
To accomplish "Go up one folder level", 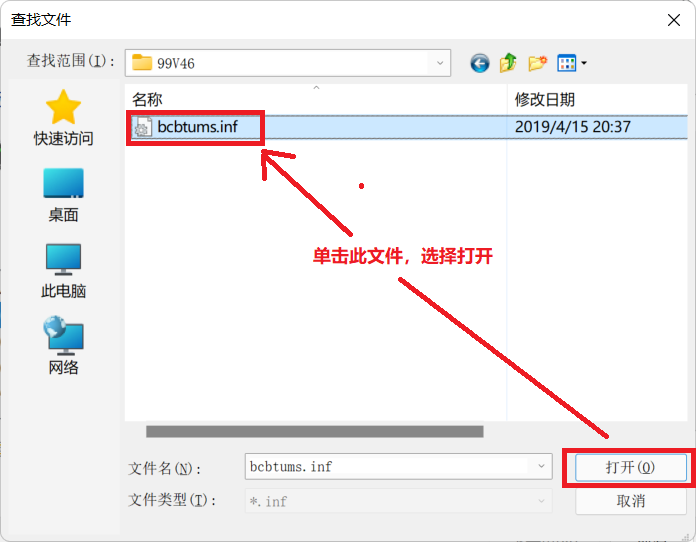I will pyautogui.click(x=508, y=63).
